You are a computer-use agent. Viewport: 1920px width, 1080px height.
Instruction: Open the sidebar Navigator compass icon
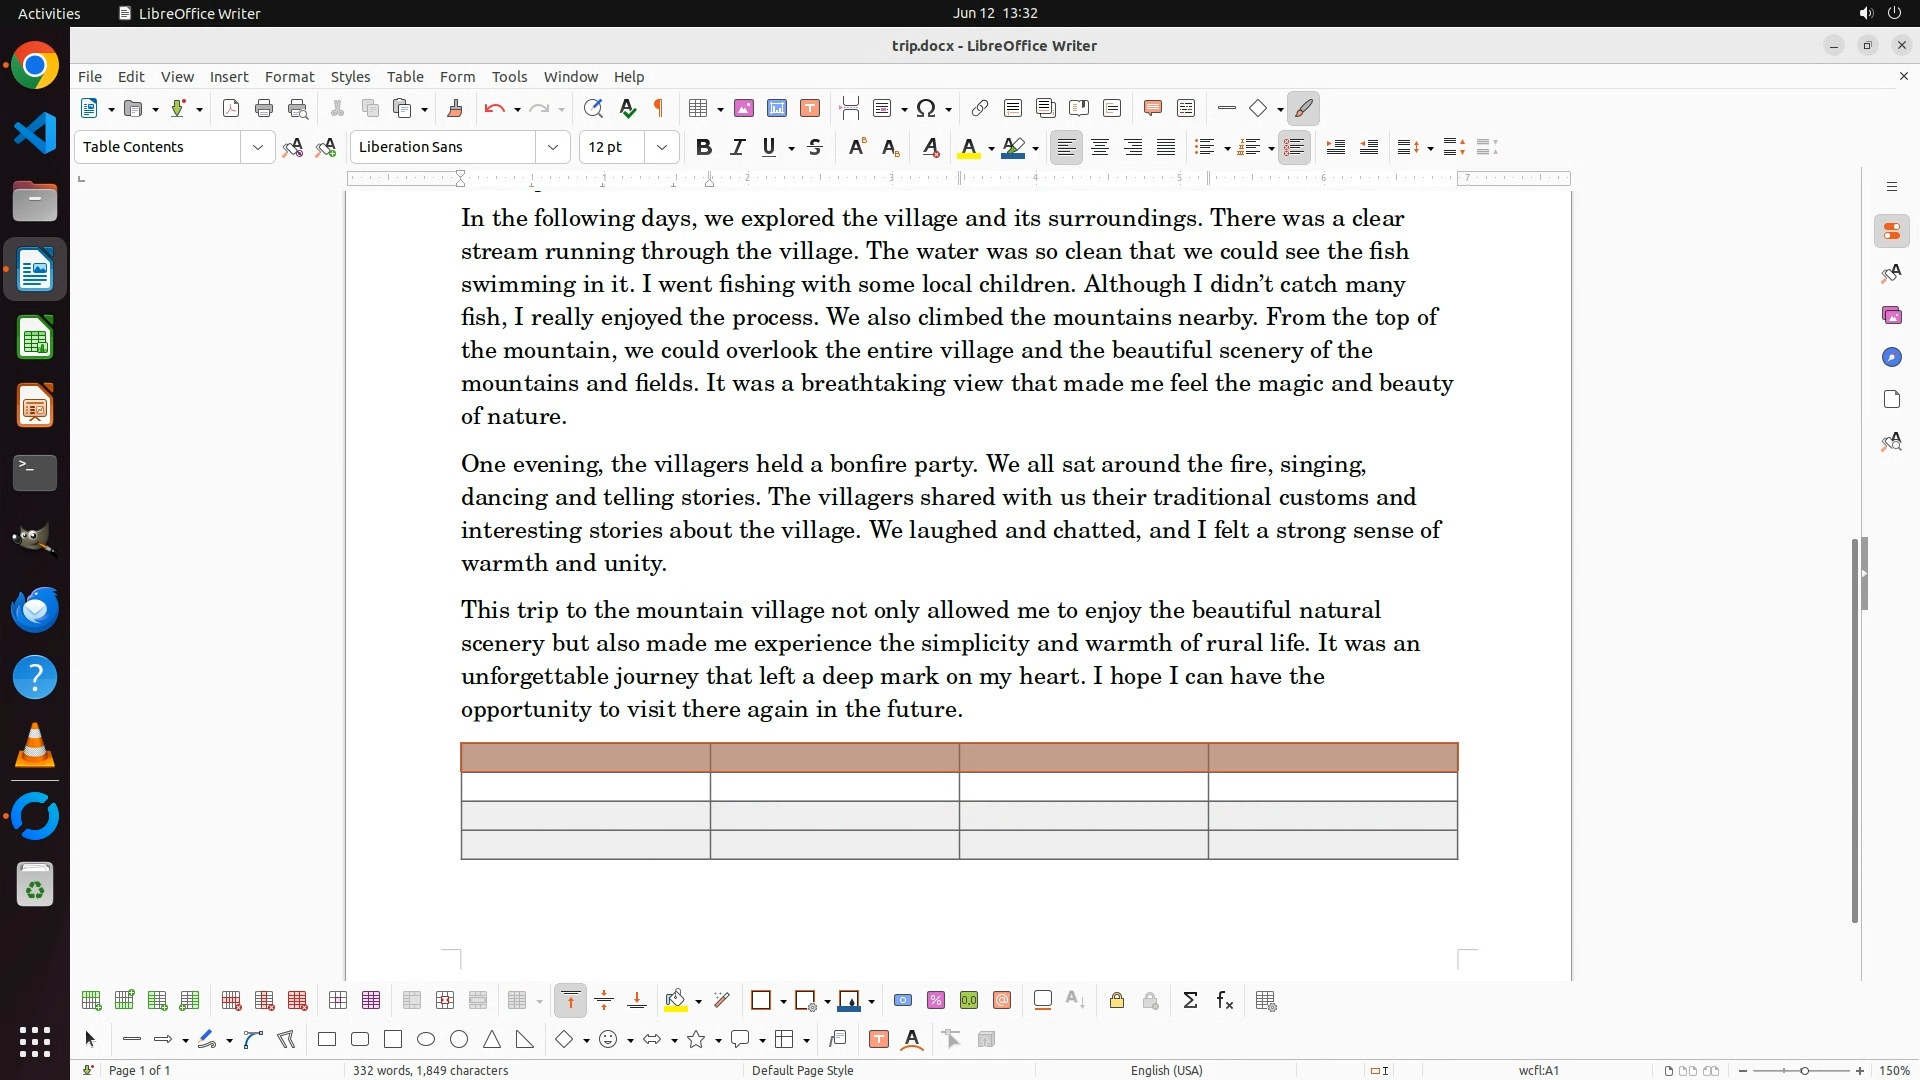click(x=1891, y=357)
